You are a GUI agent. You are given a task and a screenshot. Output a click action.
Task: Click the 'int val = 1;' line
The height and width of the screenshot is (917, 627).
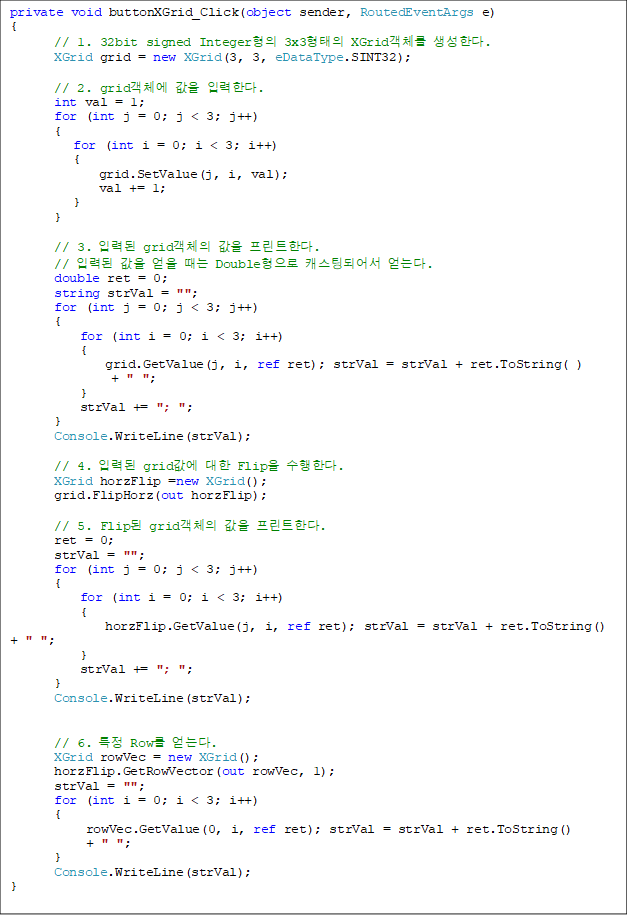[99, 102]
